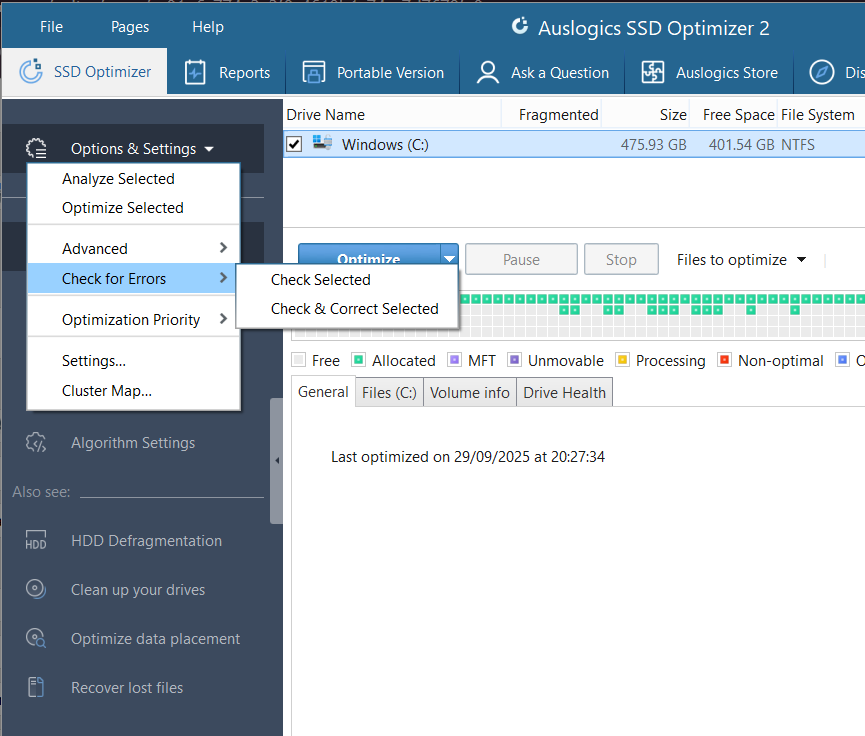Choose Check & Correct Selected
Screen dimensions: 865x736
pyautogui.click(x=354, y=309)
